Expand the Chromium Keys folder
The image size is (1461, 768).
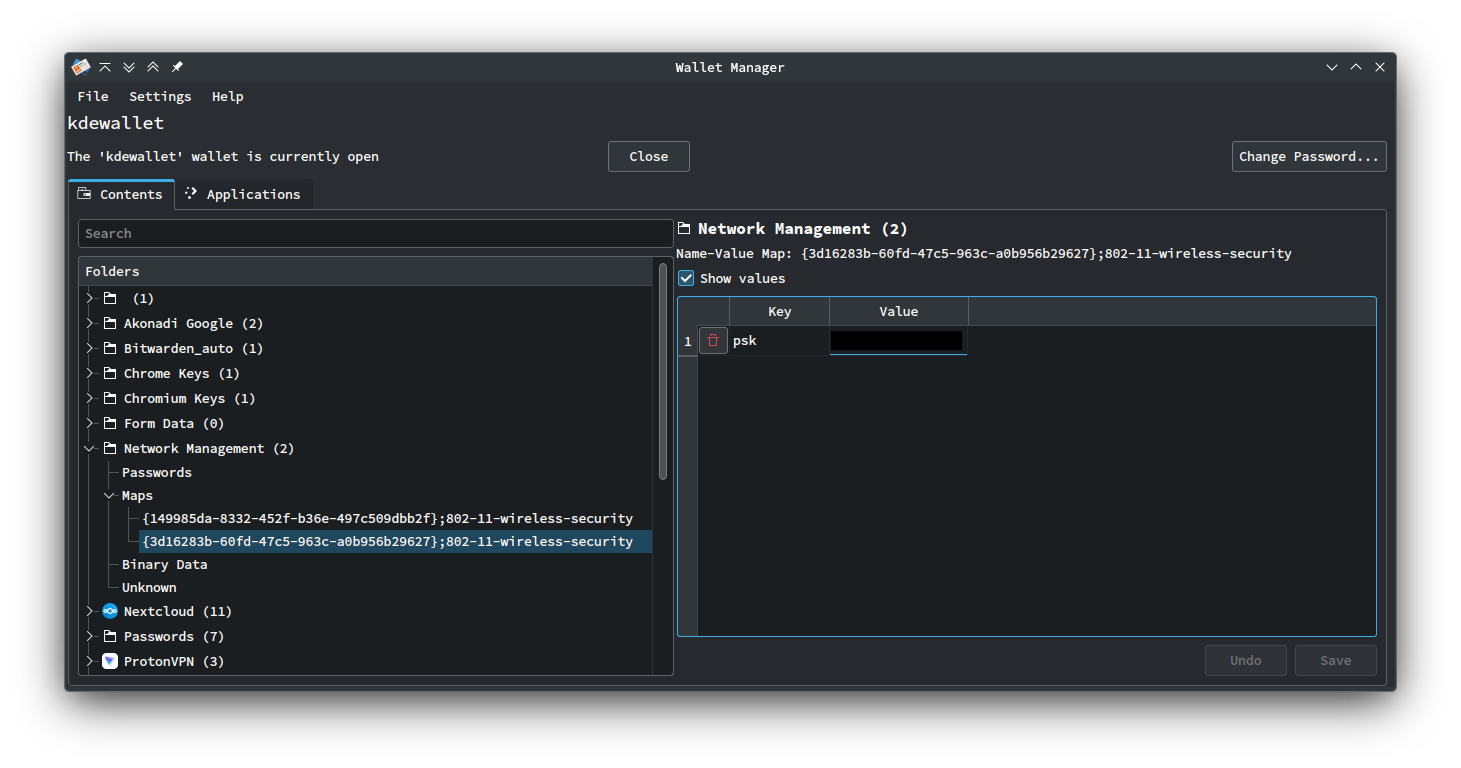[90, 398]
